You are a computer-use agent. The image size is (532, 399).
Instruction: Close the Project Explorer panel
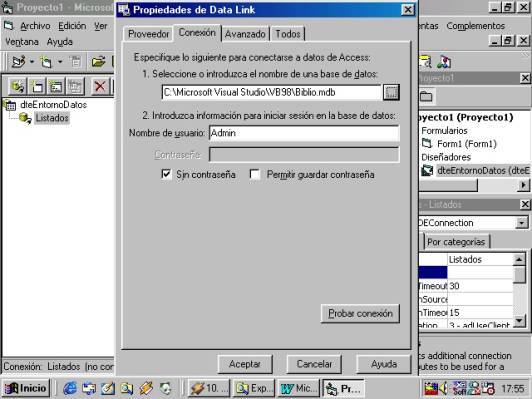(525, 78)
